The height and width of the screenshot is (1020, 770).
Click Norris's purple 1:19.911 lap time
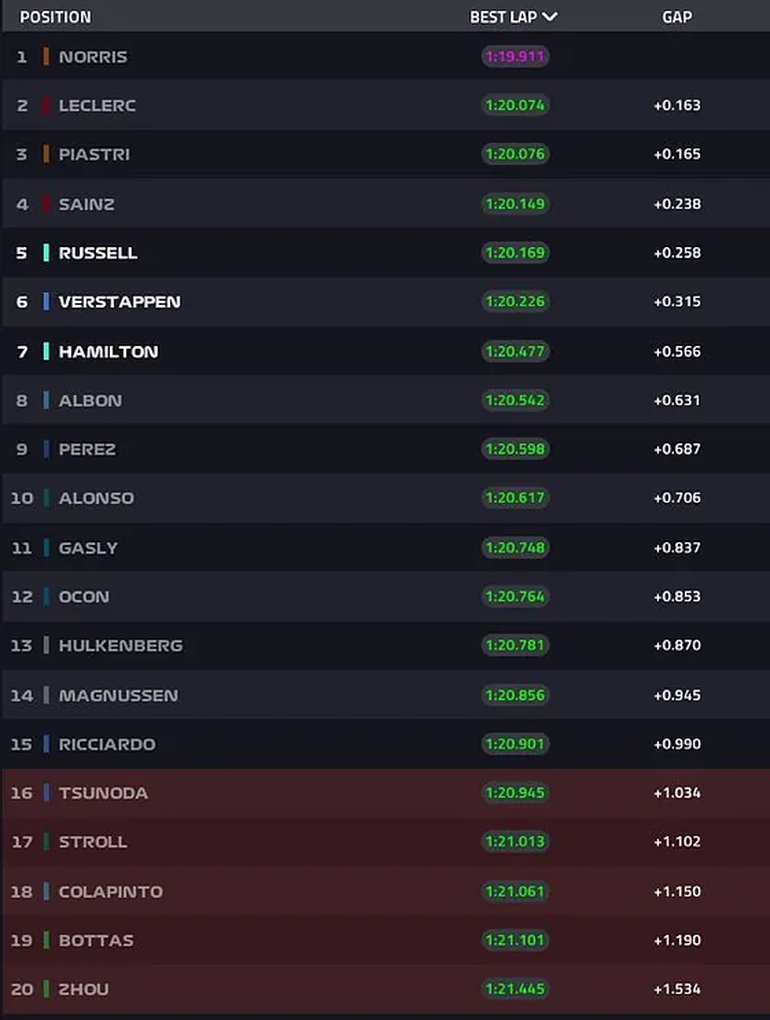515,57
